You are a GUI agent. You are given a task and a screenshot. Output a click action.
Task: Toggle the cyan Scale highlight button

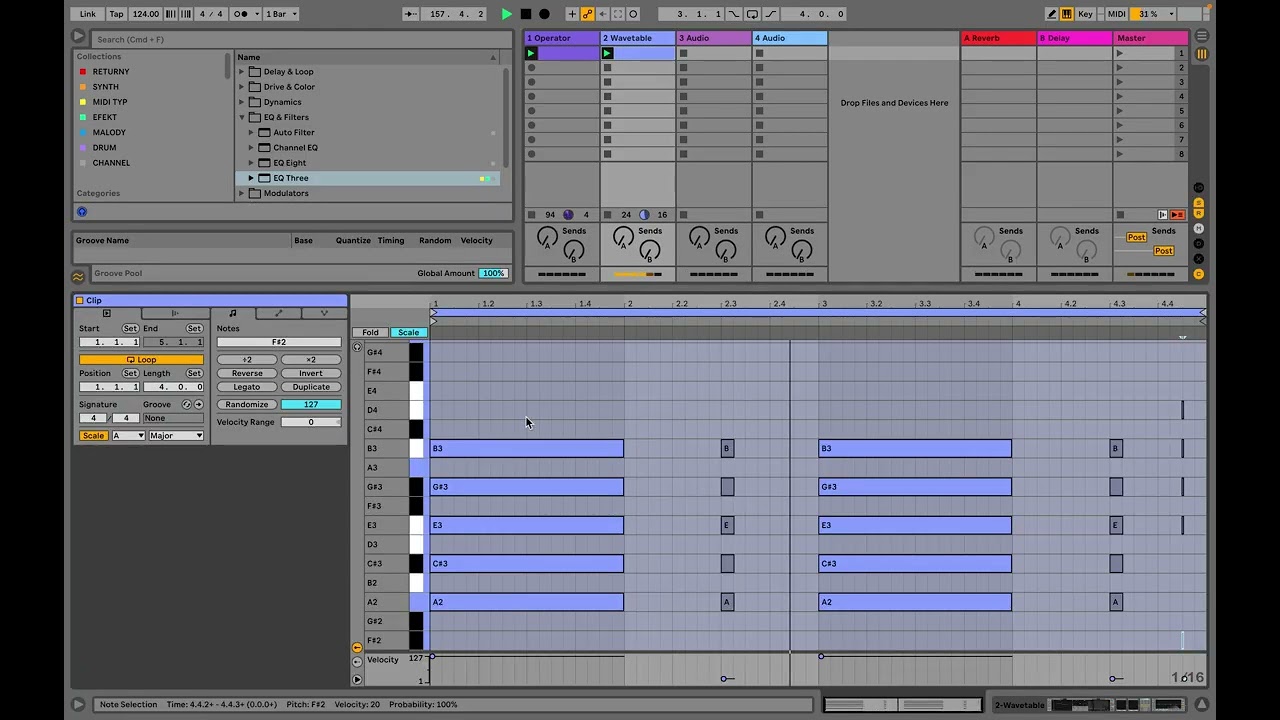pos(408,332)
